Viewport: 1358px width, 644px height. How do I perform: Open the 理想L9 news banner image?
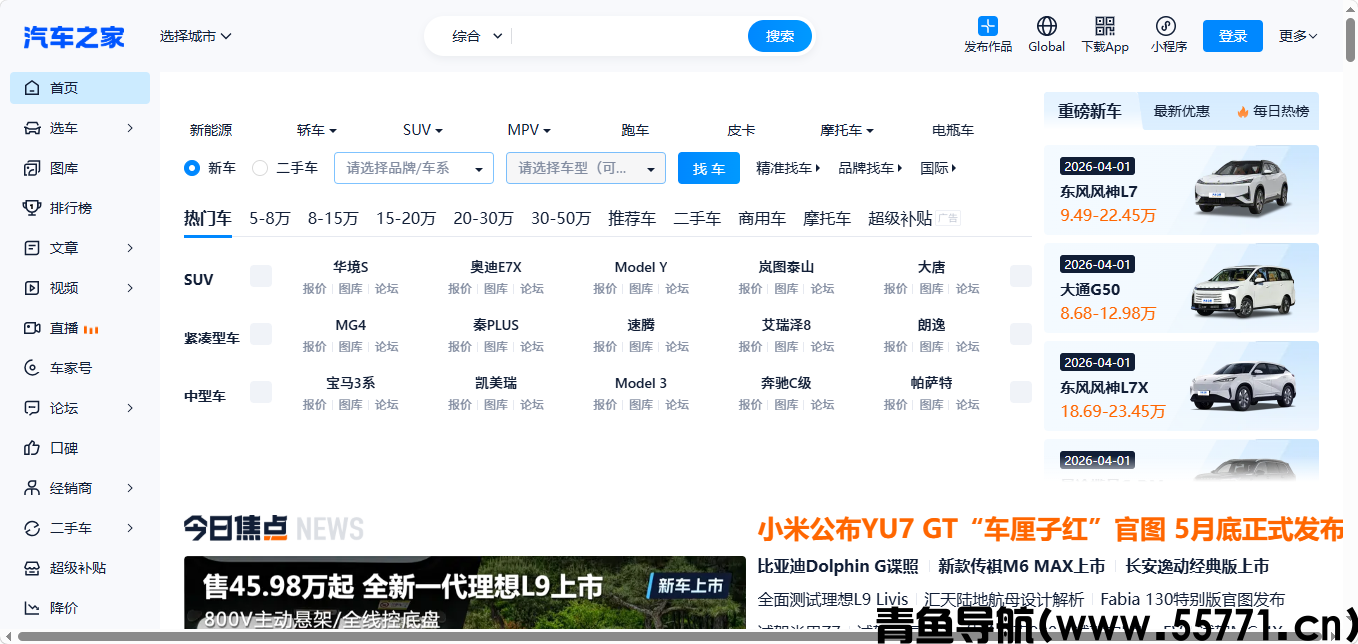tap(465, 592)
